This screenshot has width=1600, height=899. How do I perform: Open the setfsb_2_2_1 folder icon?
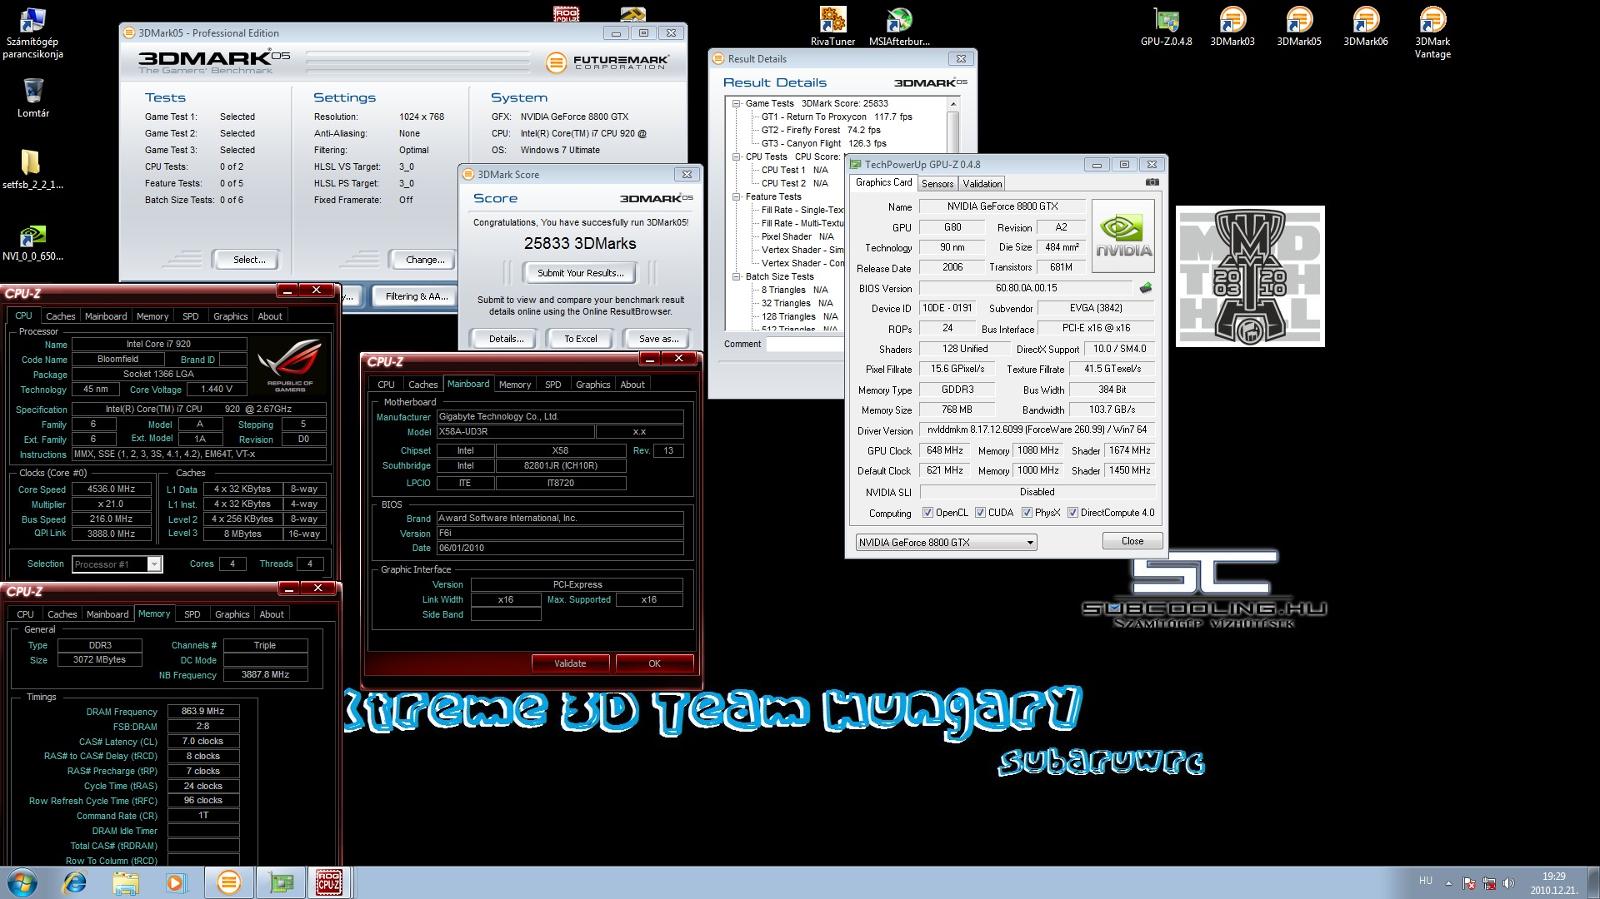(x=32, y=169)
